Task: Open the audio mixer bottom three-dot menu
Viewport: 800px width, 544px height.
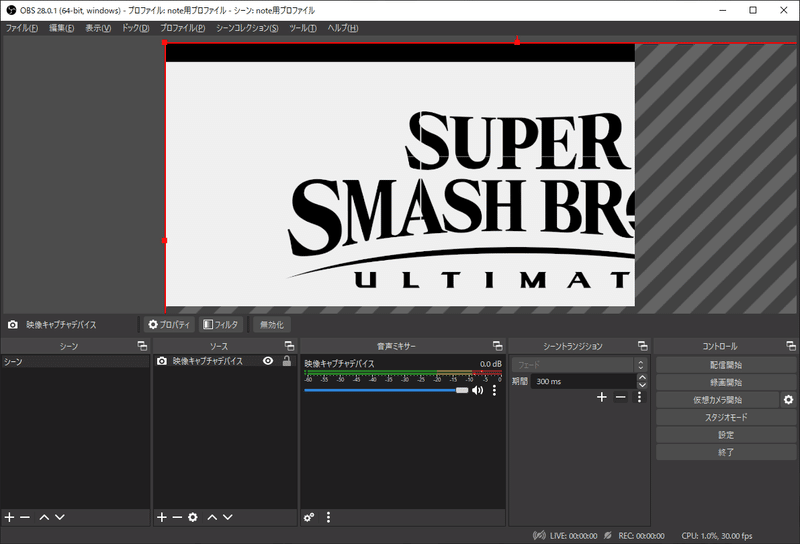Action: 328,517
